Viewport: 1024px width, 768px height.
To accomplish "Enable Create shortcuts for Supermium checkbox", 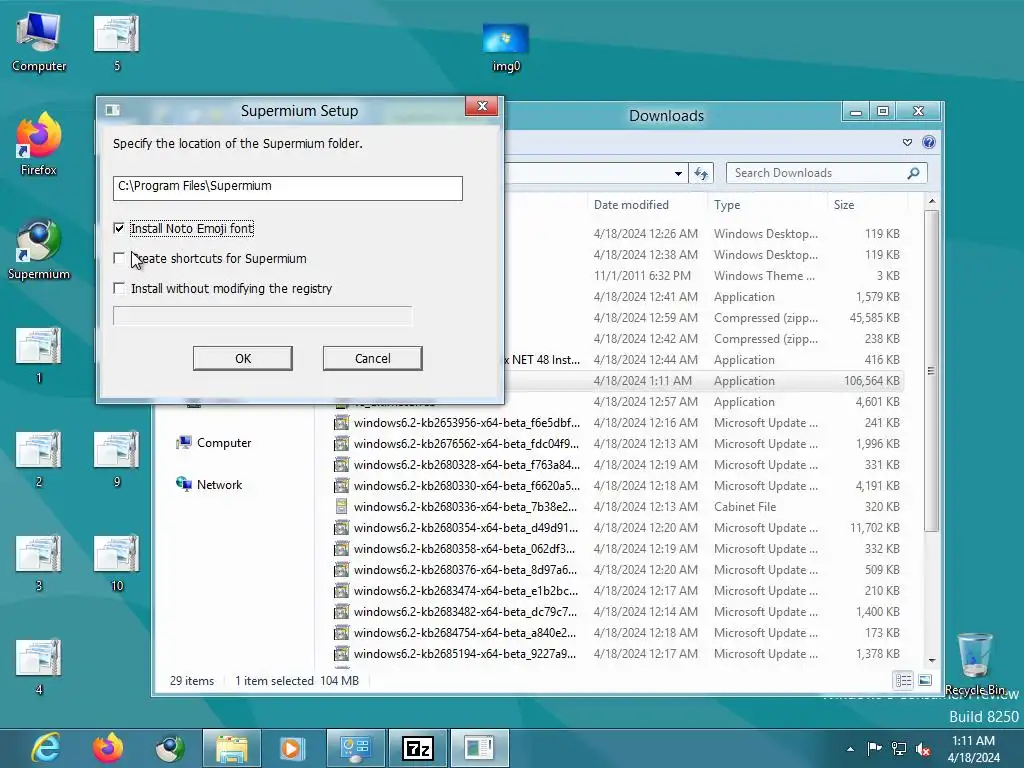I will pyautogui.click(x=119, y=258).
